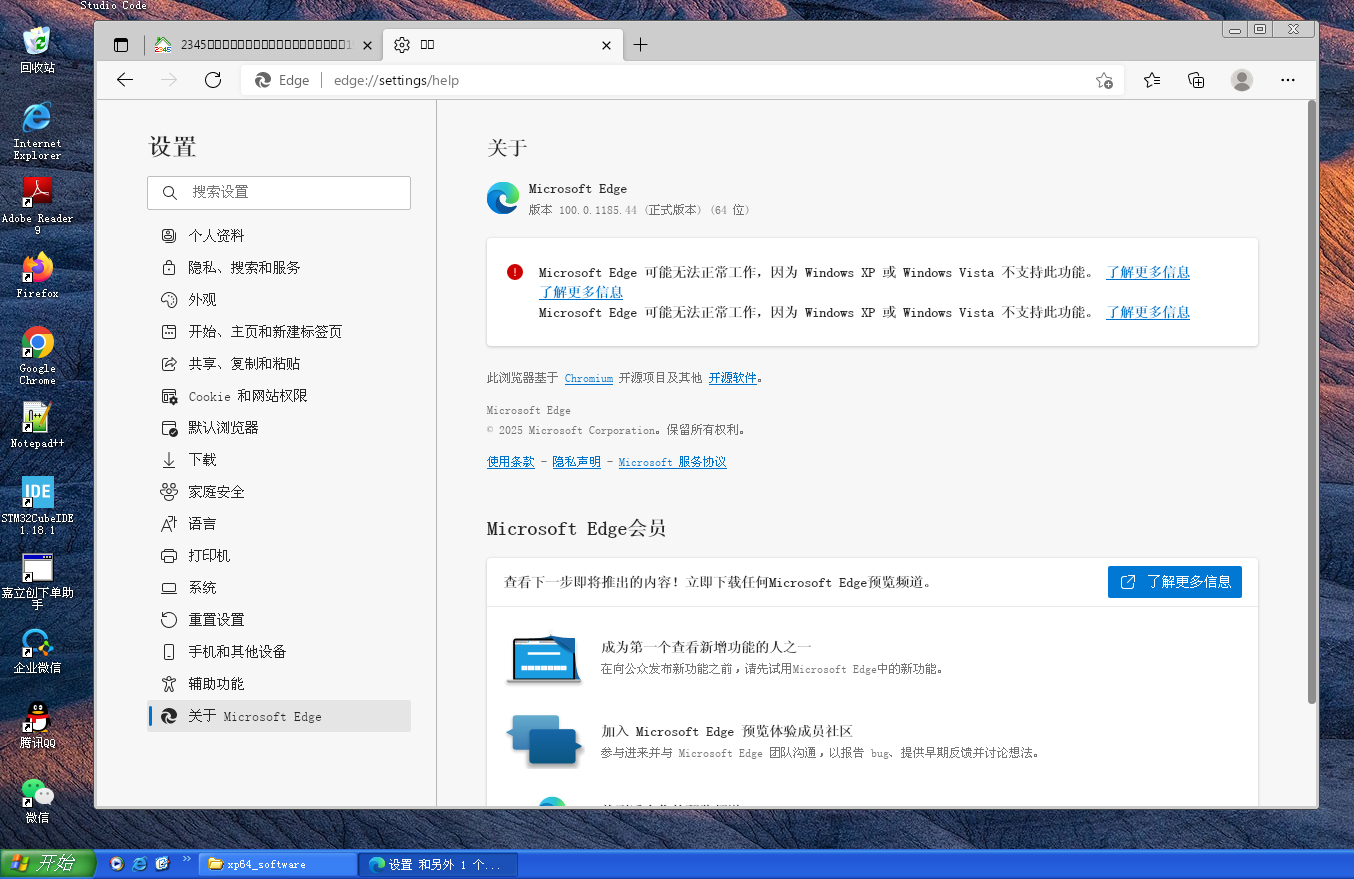This screenshot has height=879, width=1354.
Task: Open 隐私、搜索和服务 settings
Action: [279, 268]
